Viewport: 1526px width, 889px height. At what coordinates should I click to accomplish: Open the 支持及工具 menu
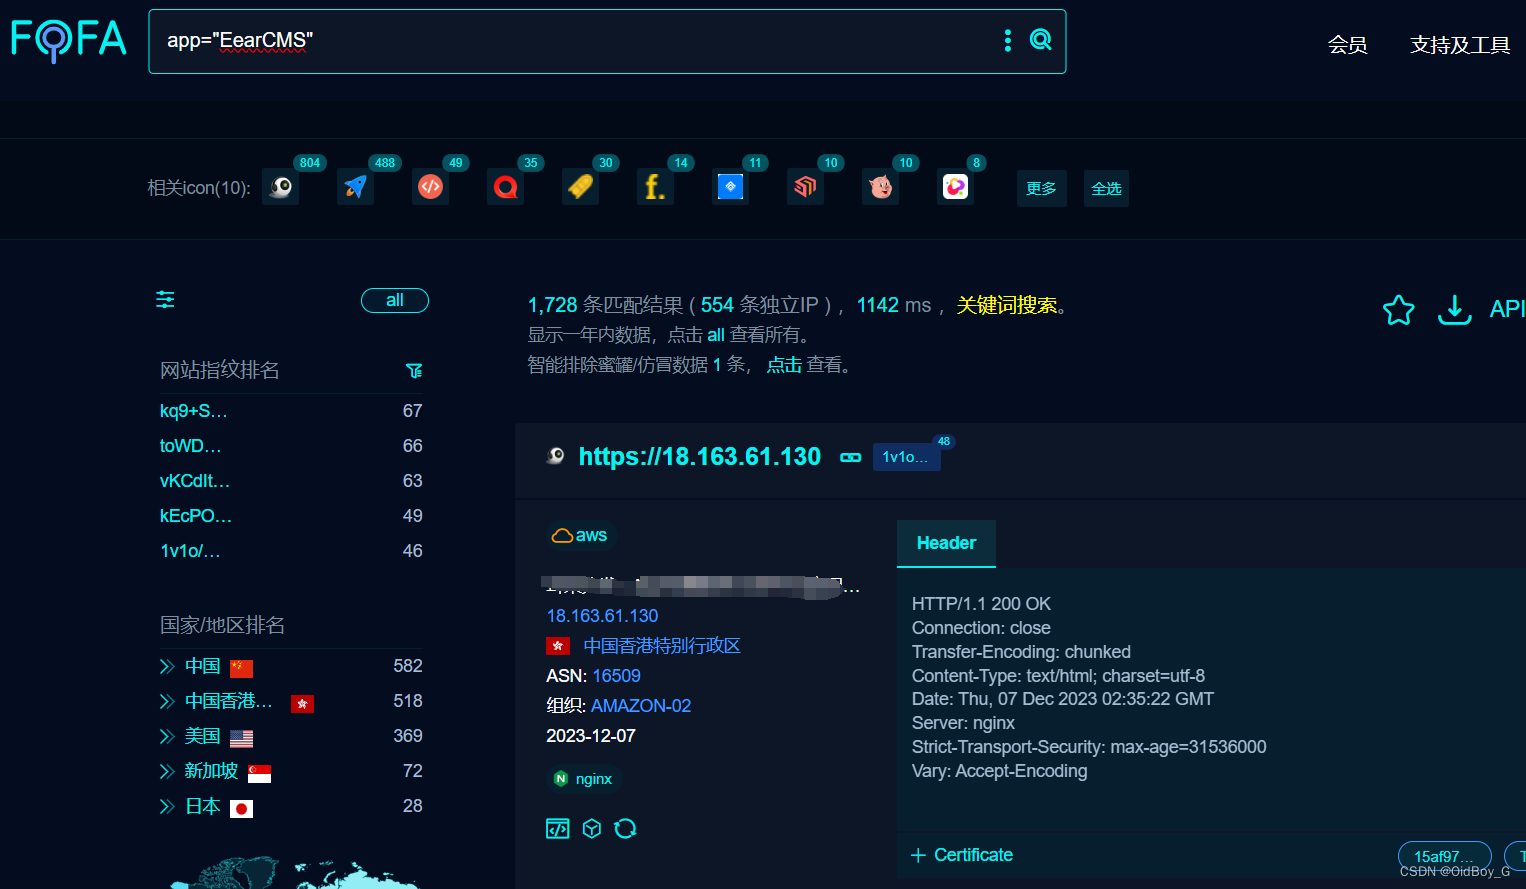(1460, 45)
